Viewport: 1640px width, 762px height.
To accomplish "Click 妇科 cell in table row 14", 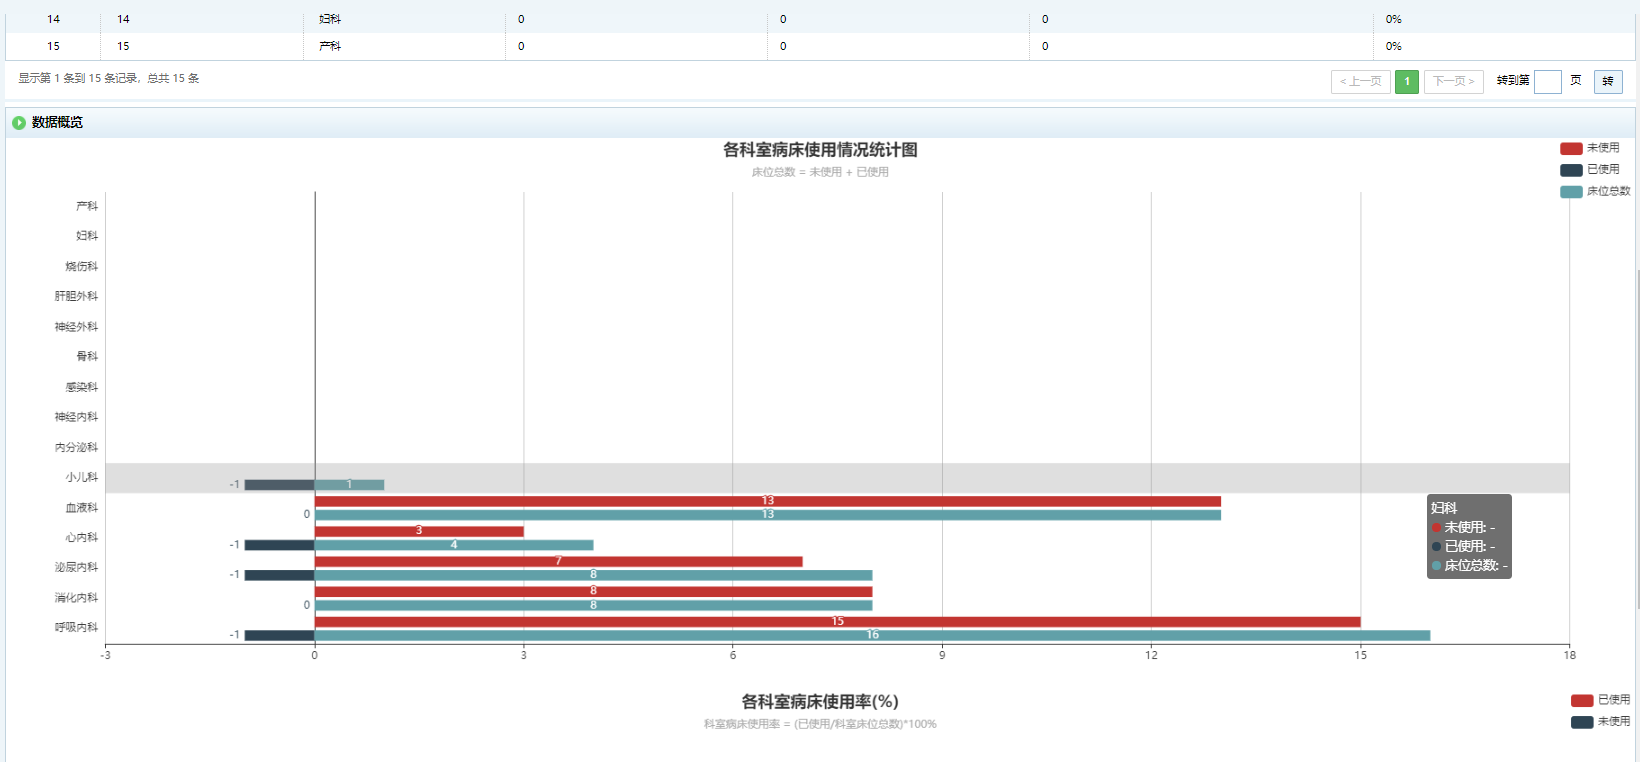I will pyautogui.click(x=330, y=19).
